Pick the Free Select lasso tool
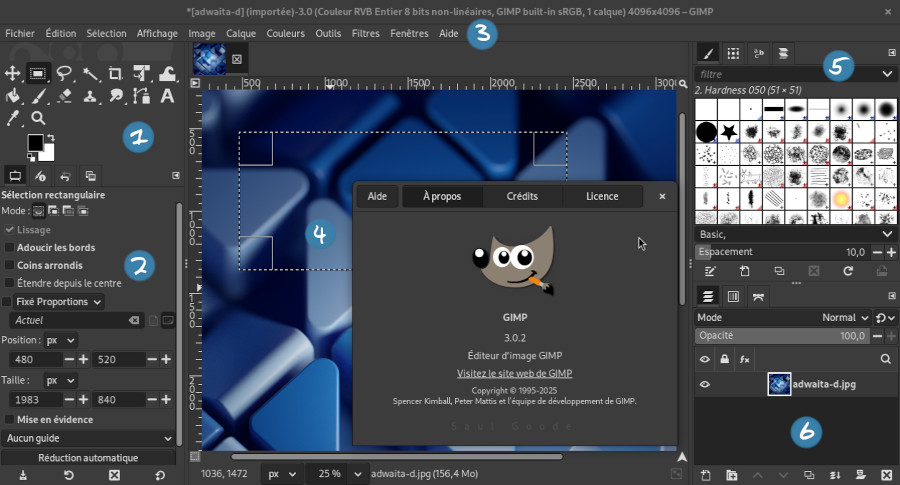 (x=64, y=73)
